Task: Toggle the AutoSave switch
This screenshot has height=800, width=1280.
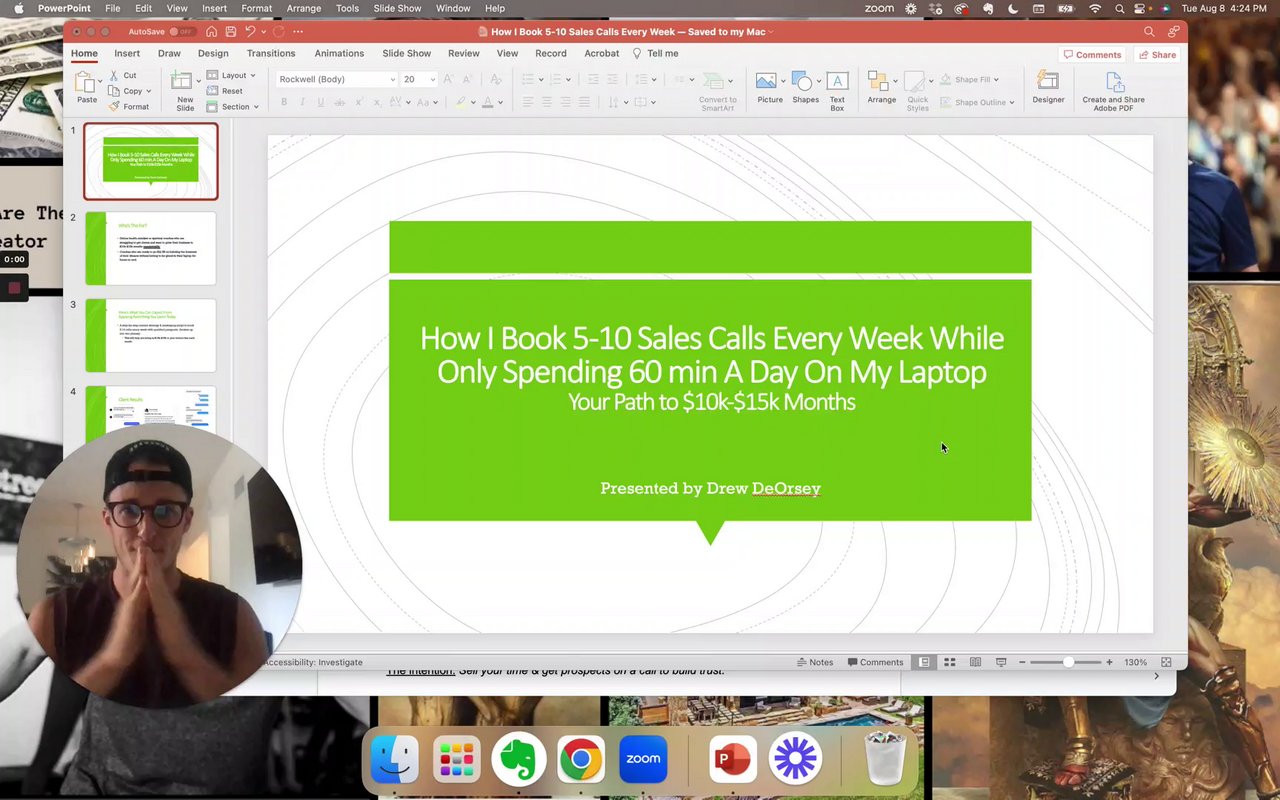Action: 182,32
